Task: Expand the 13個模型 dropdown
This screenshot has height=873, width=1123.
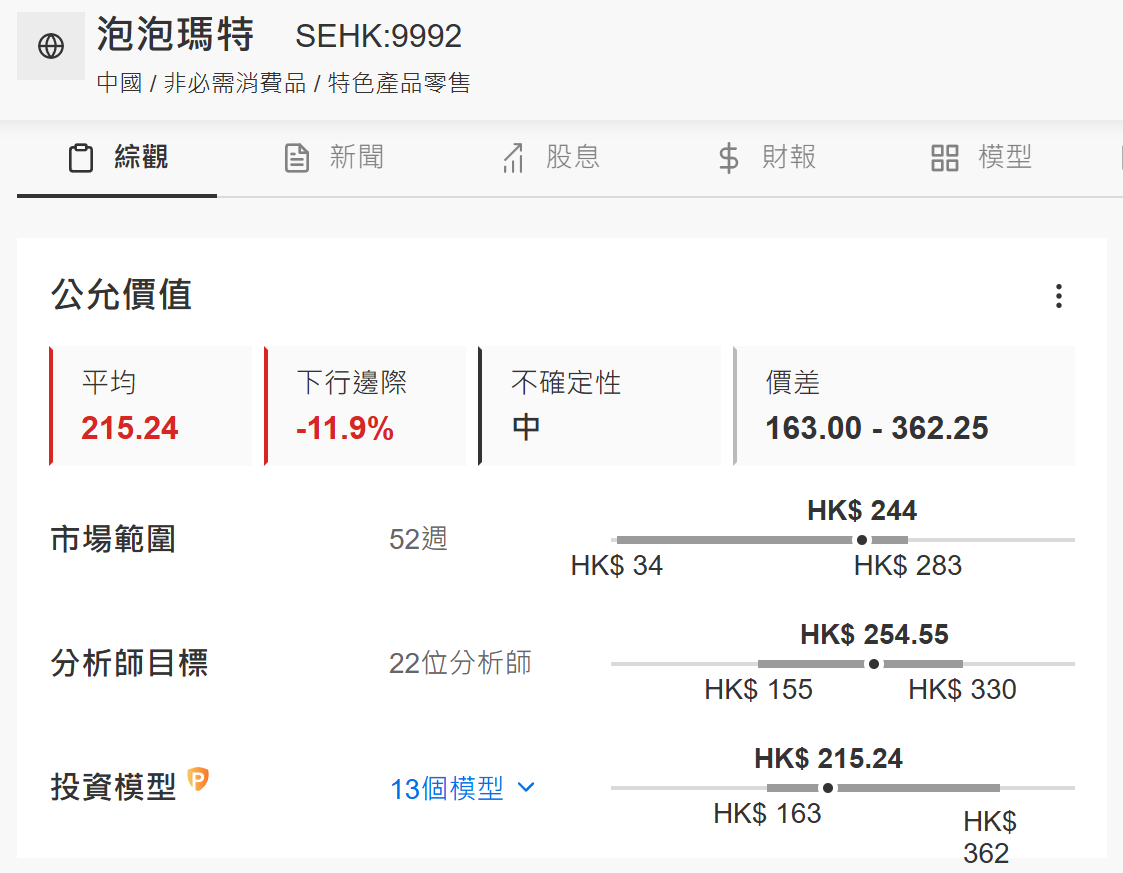Action: coord(462,788)
